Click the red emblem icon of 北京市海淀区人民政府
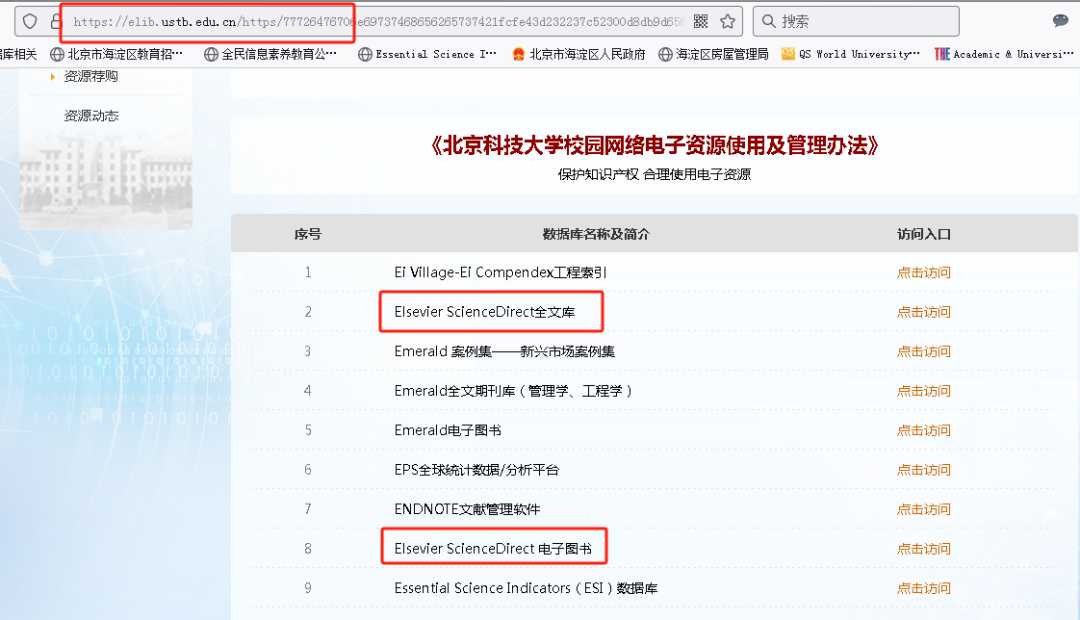Screen dimensions: 1080x620 (519, 54)
